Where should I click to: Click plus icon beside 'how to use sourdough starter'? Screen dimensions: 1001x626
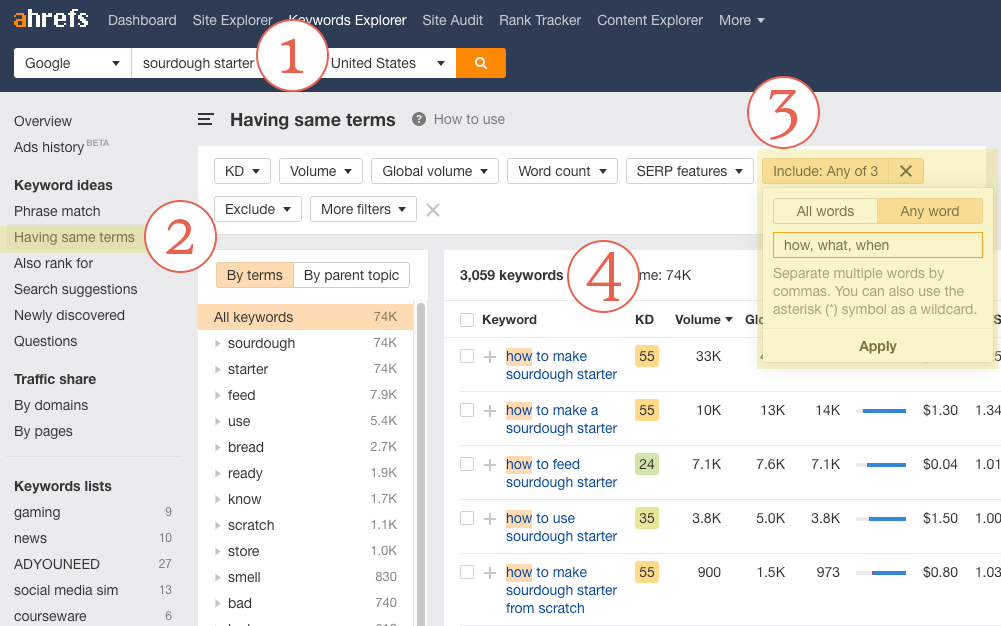pyautogui.click(x=490, y=519)
